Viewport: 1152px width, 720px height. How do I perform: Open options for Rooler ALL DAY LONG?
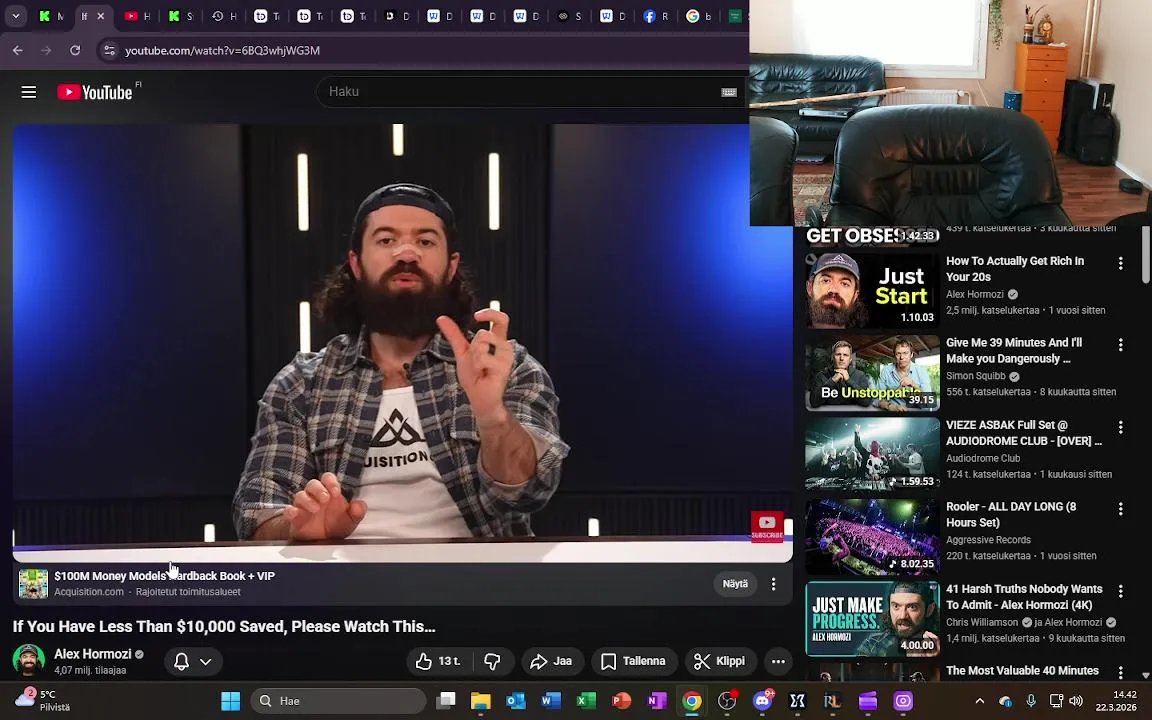tap(1120, 508)
